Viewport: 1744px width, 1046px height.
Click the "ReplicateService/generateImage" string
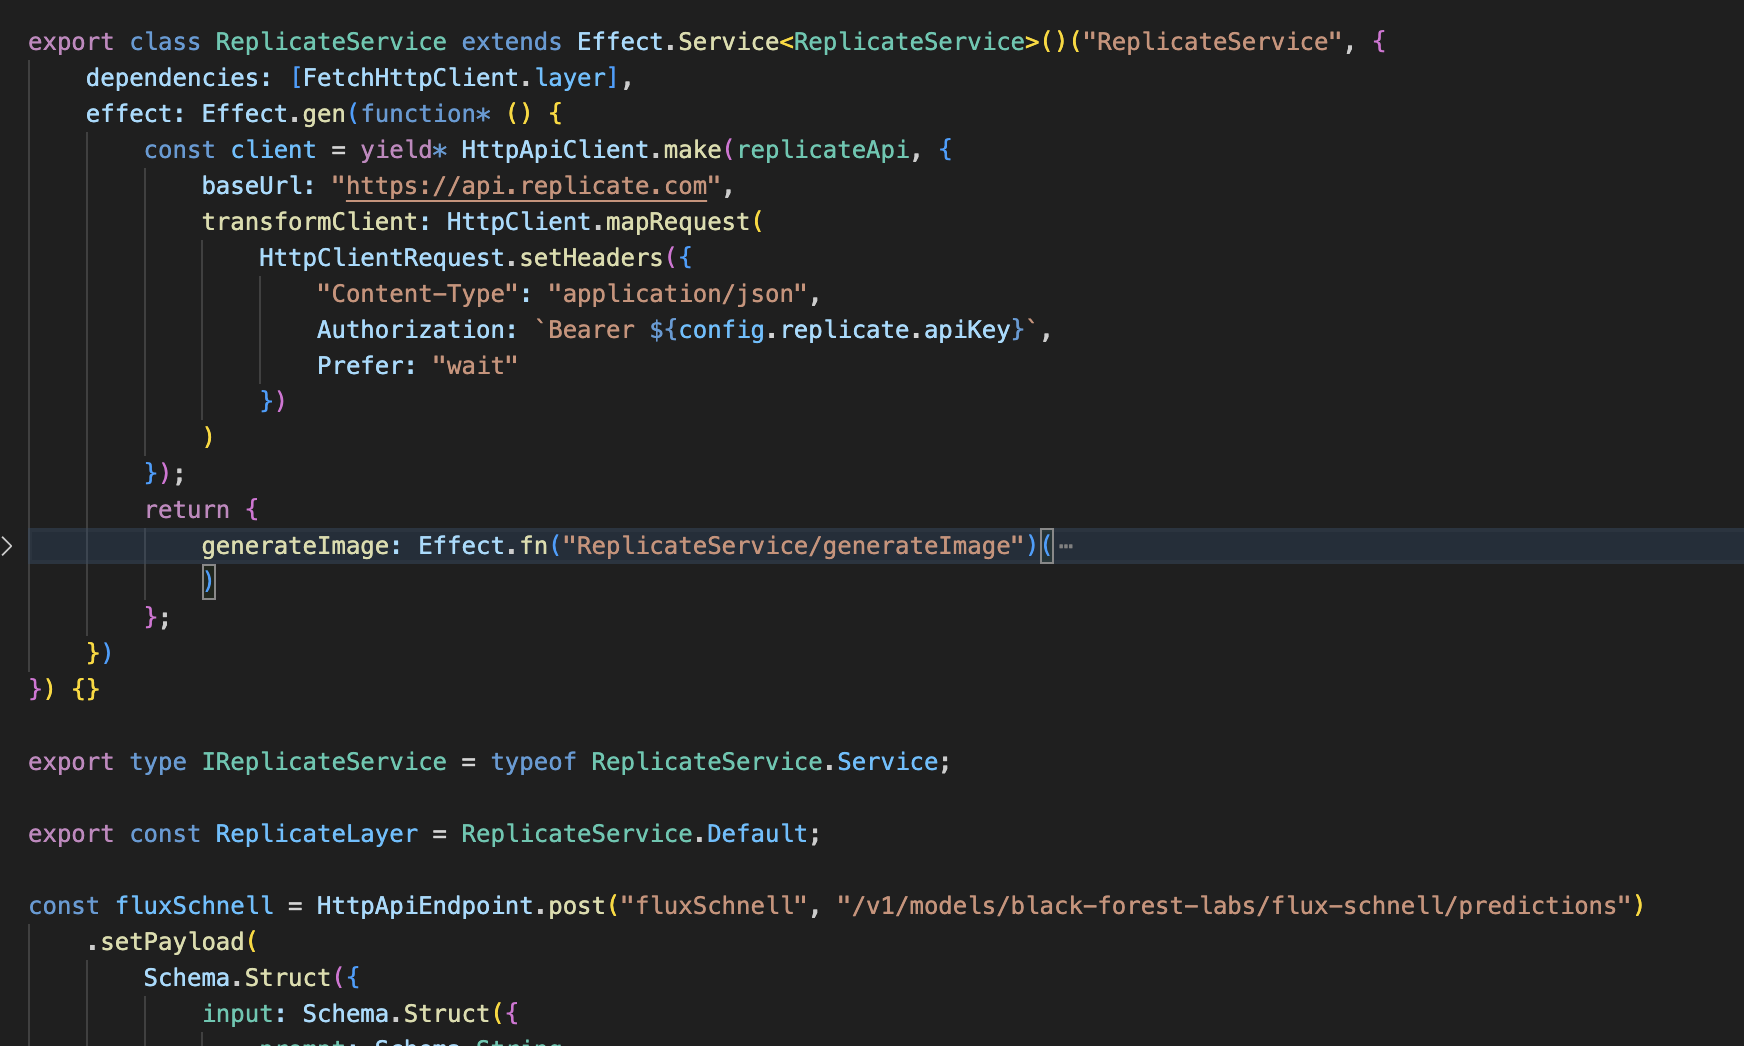[793, 546]
